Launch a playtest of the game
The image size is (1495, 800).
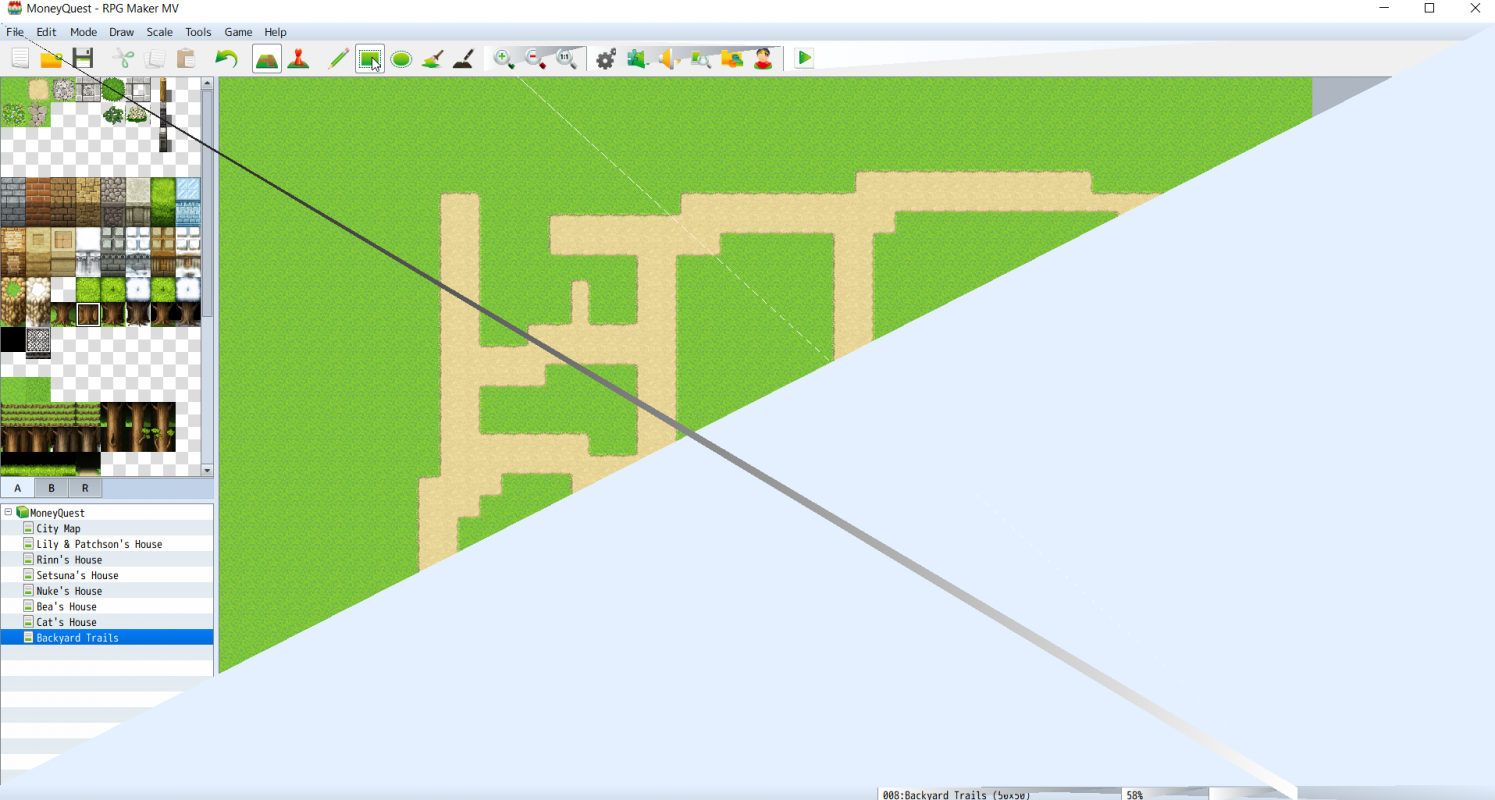803,58
